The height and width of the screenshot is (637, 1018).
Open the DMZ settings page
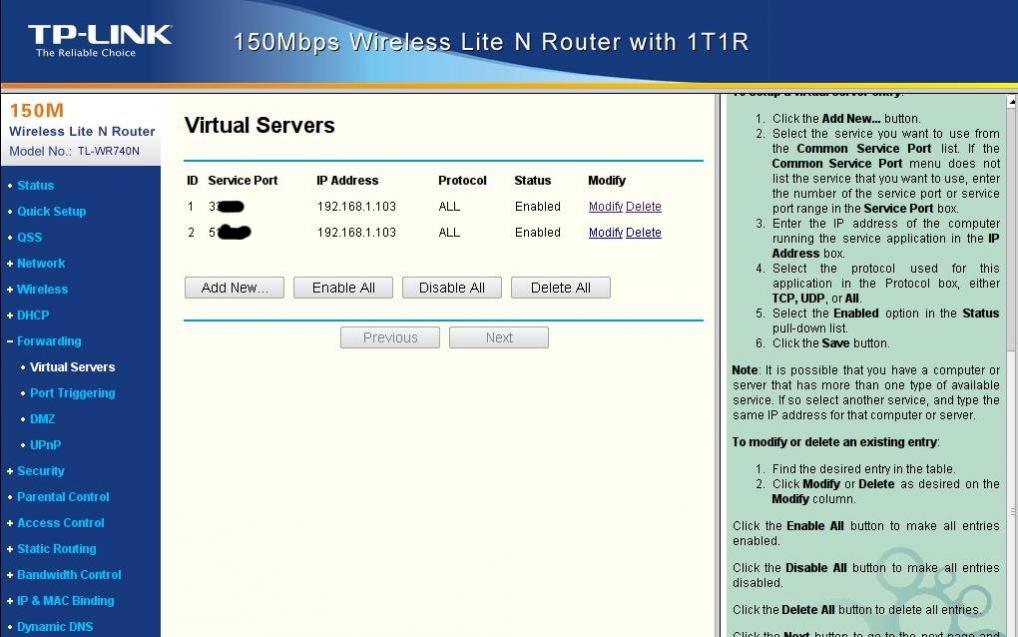coord(42,419)
